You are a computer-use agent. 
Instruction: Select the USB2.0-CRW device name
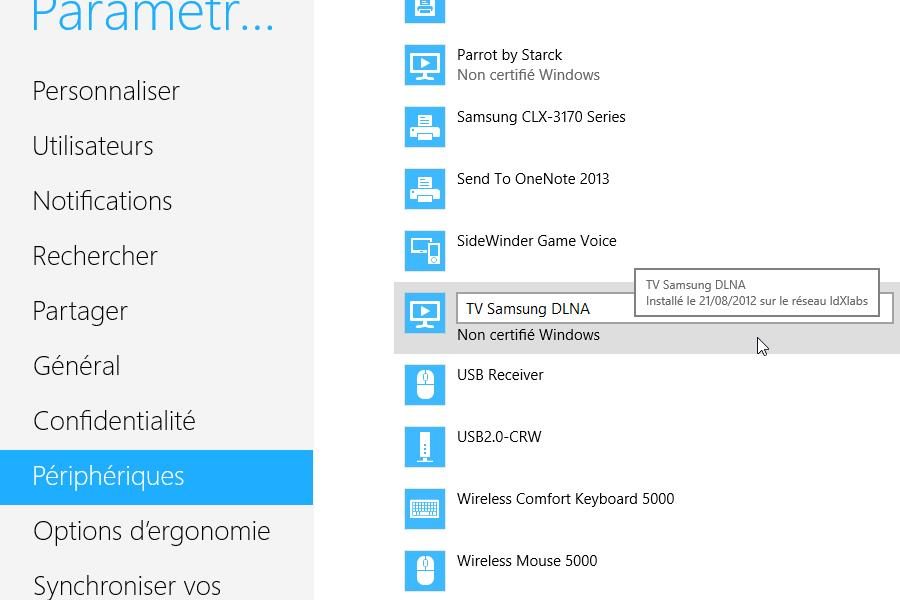499,437
